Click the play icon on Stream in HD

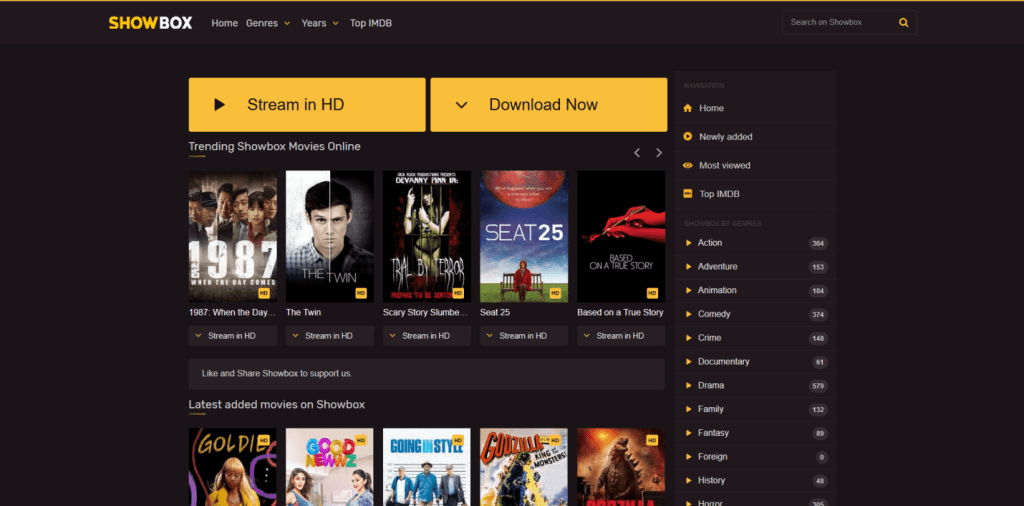tap(219, 104)
